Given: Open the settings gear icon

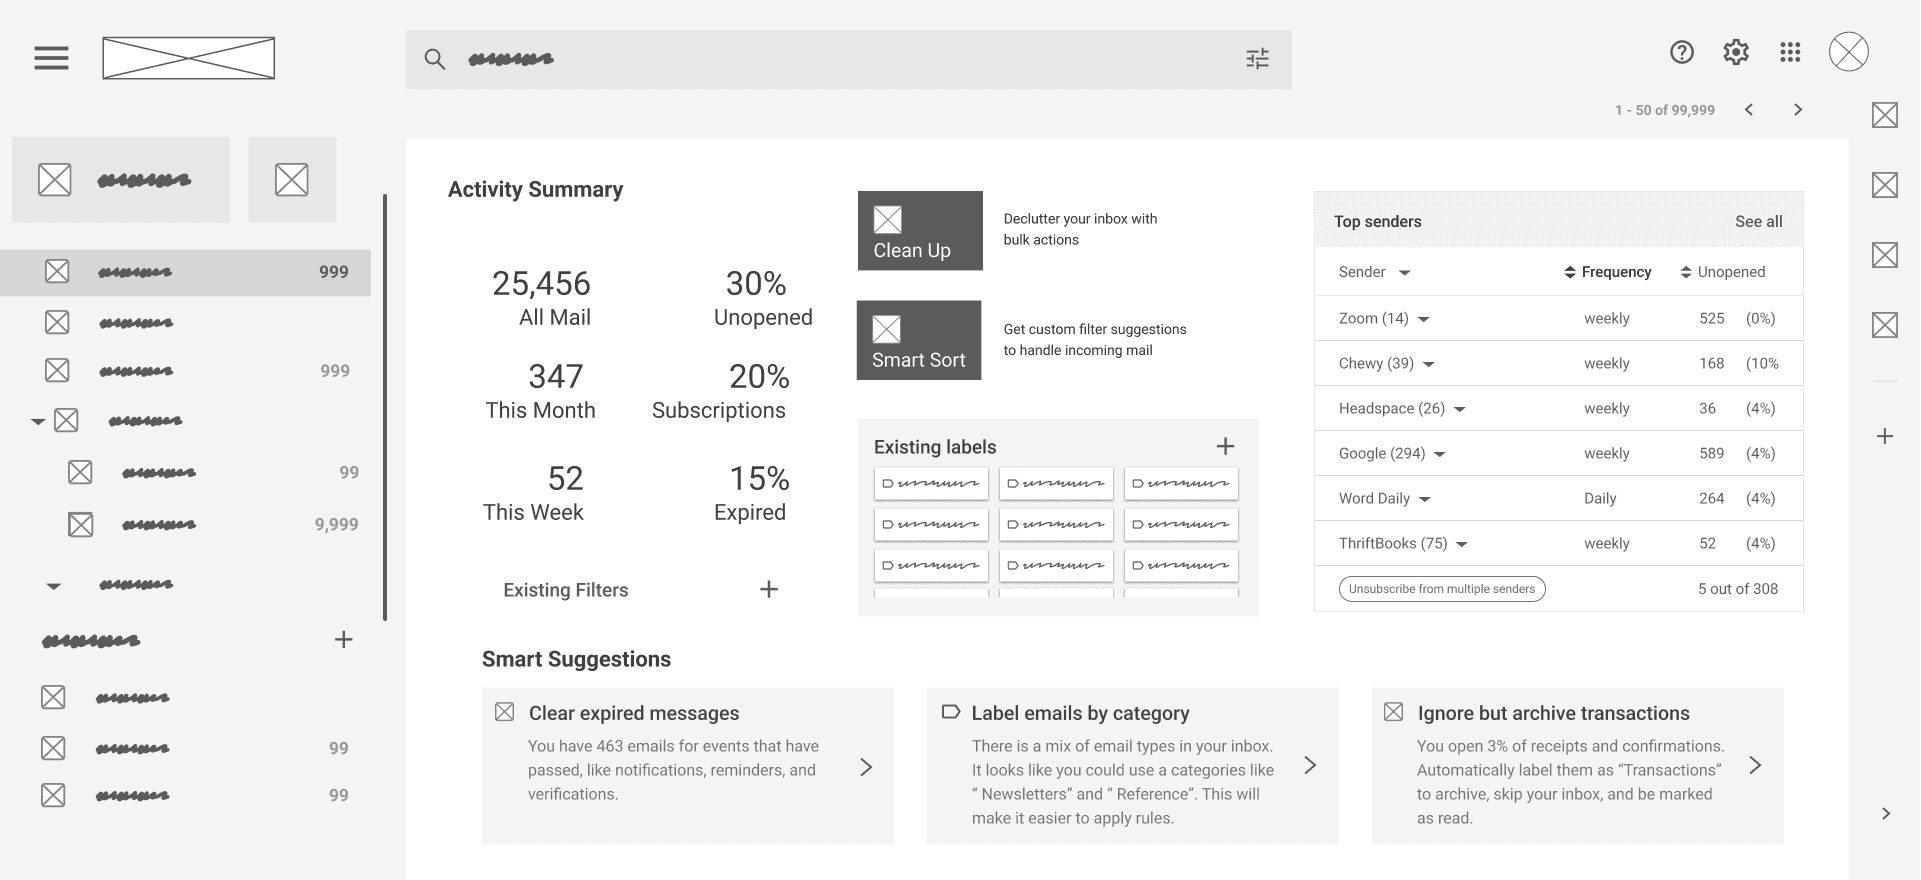Looking at the screenshot, I should coord(1736,52).
